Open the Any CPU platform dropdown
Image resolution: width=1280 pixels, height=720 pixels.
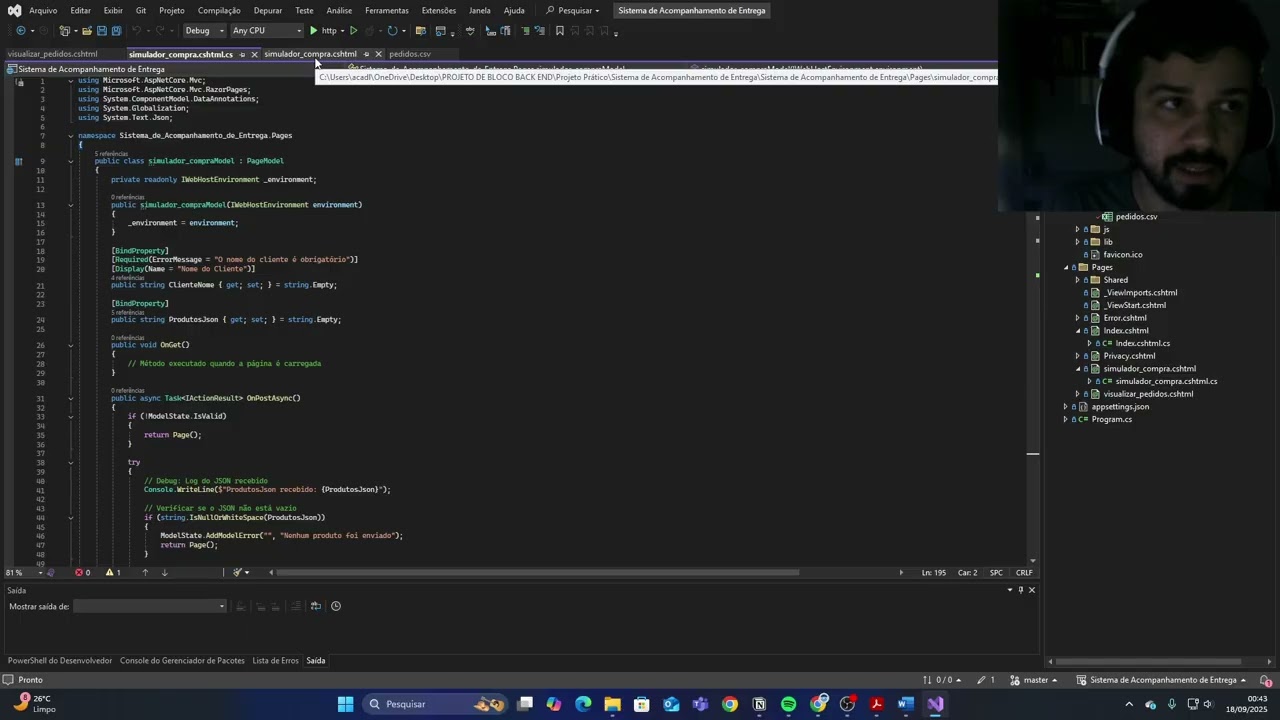pos(266,31)
